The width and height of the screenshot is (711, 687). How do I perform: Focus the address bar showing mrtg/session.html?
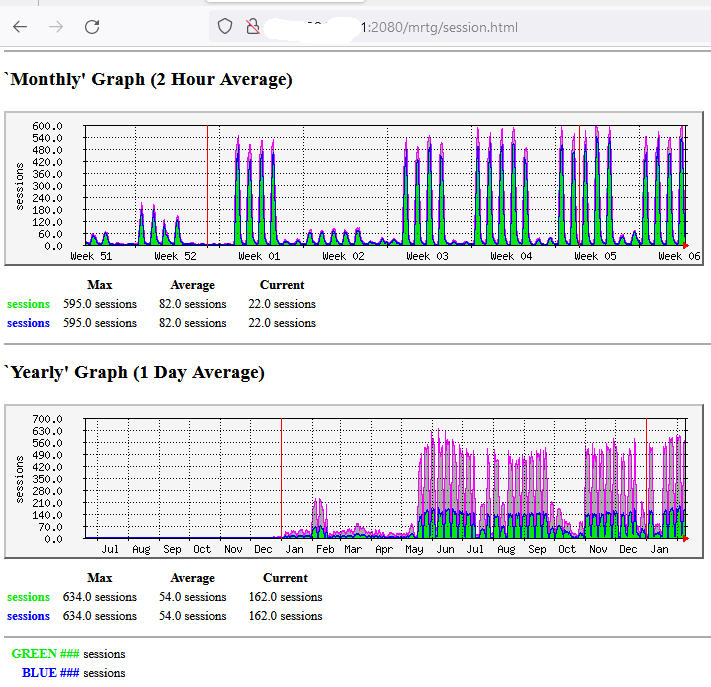(450, 27)
